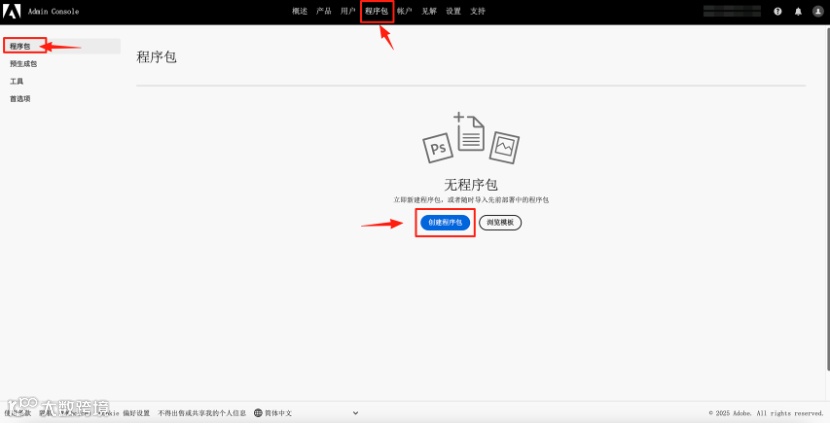Open the 设置 tab

453,11
